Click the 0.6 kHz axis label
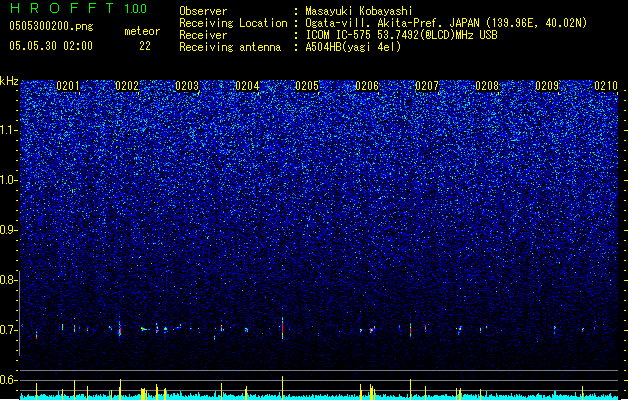Image resolution: width=629 pixels, height=400 pixels. [x=8, y=380]
